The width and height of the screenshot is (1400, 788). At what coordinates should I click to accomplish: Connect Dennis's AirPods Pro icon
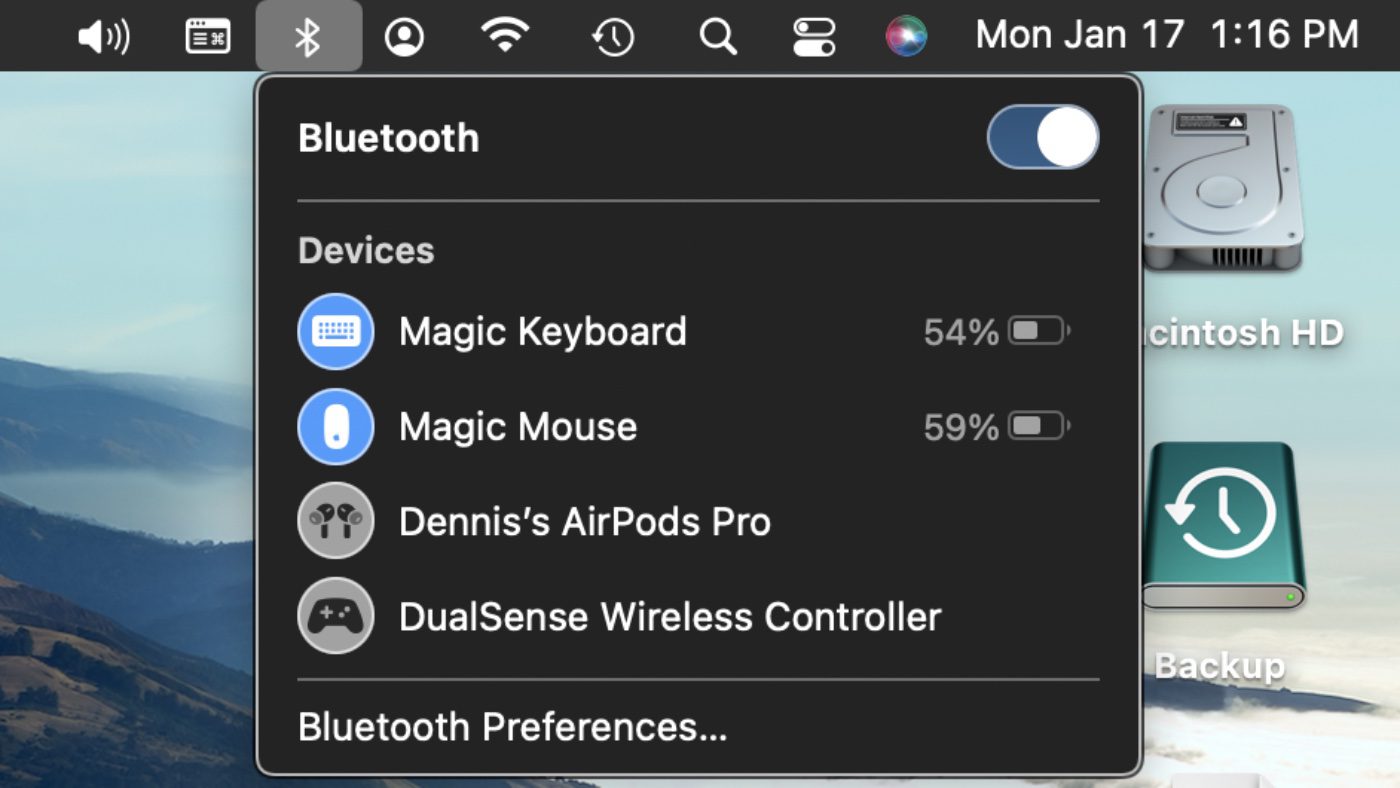(x=336, y=521)
